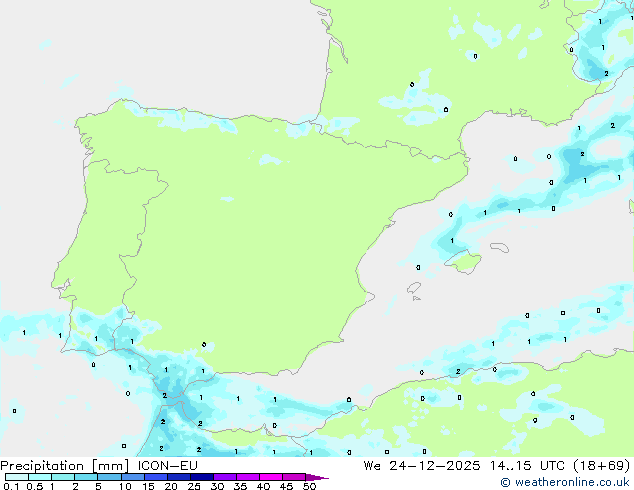634x490 pixels.
Task: Click the legend tick label '0.5'
Action: pos(35,486)
